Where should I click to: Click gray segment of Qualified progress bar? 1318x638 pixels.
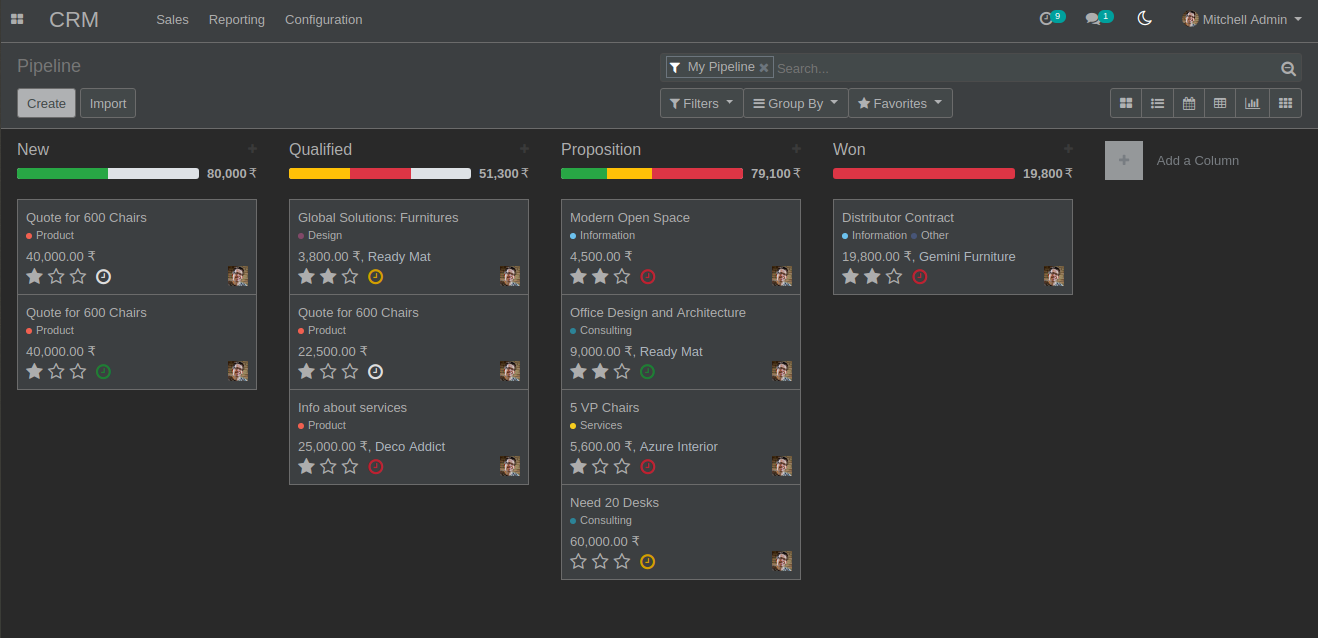441,173
